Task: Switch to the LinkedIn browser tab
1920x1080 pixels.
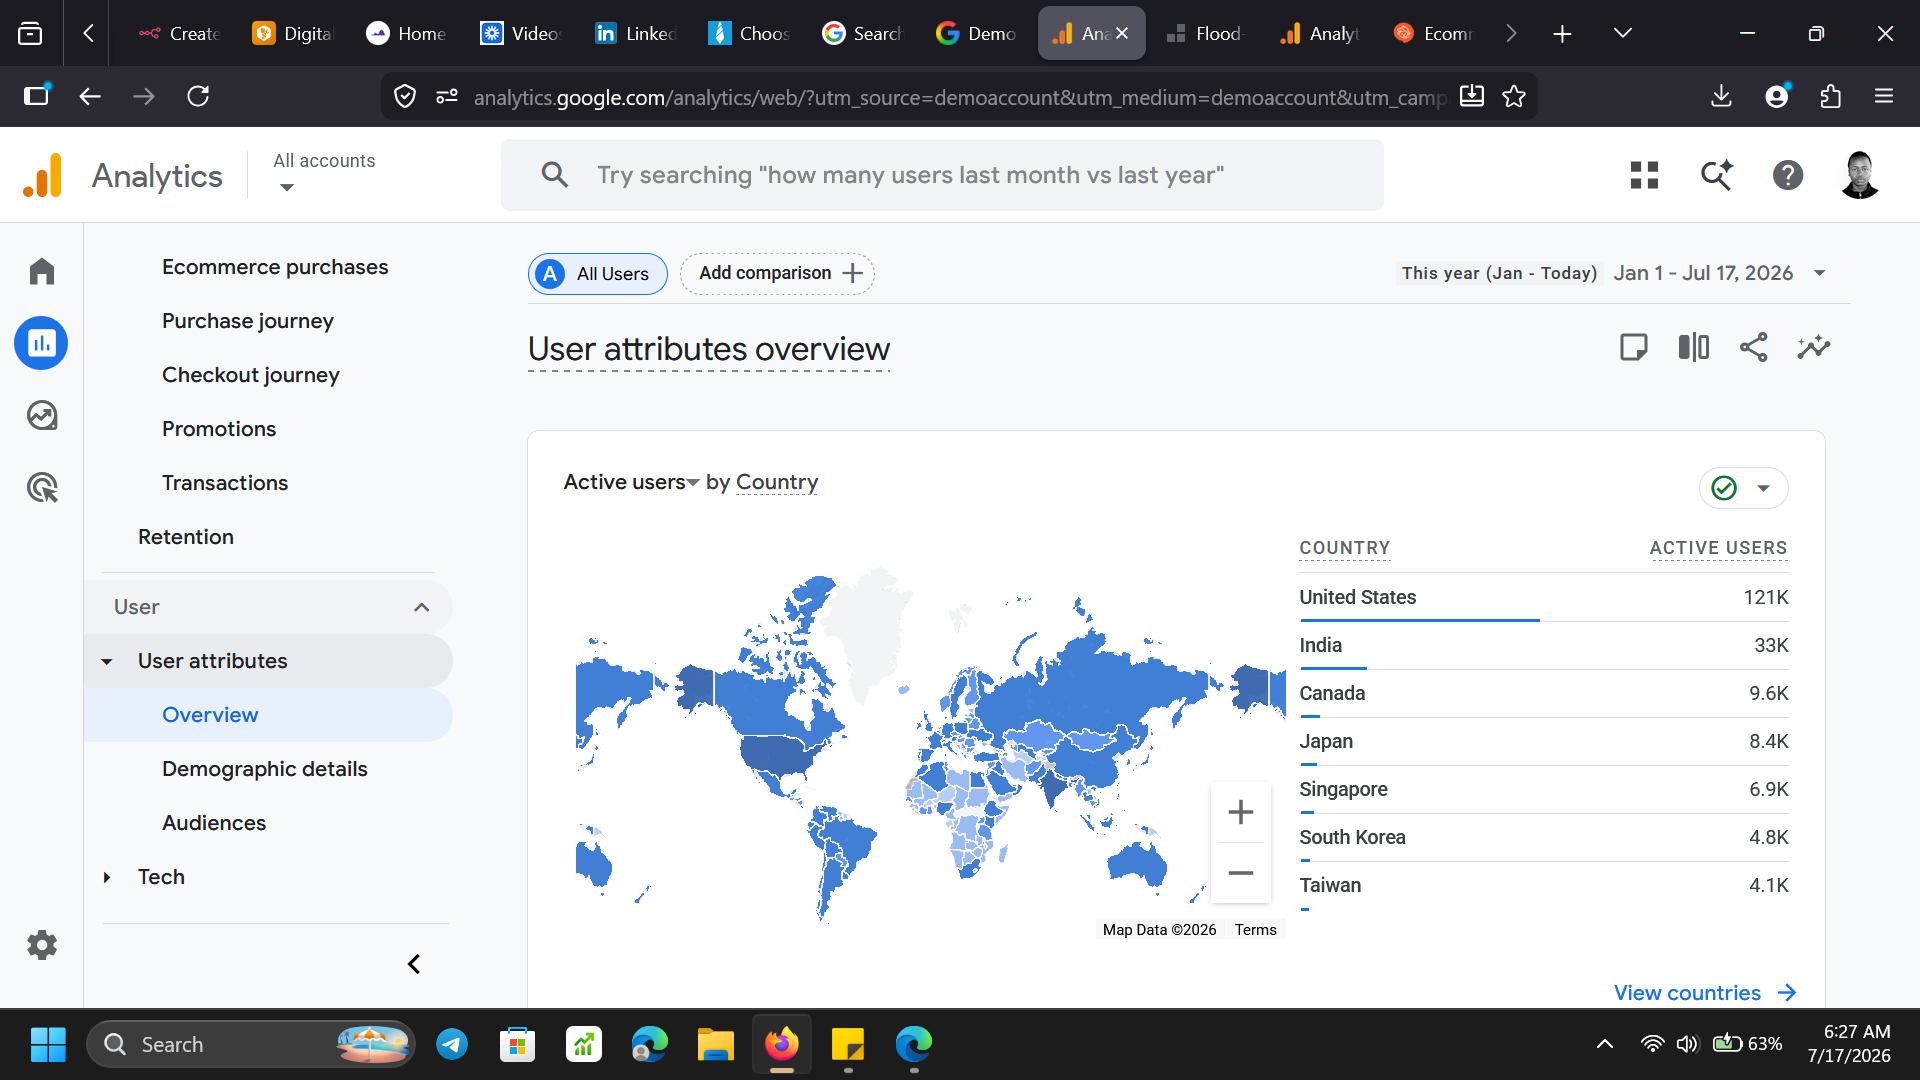Action: 636,33
